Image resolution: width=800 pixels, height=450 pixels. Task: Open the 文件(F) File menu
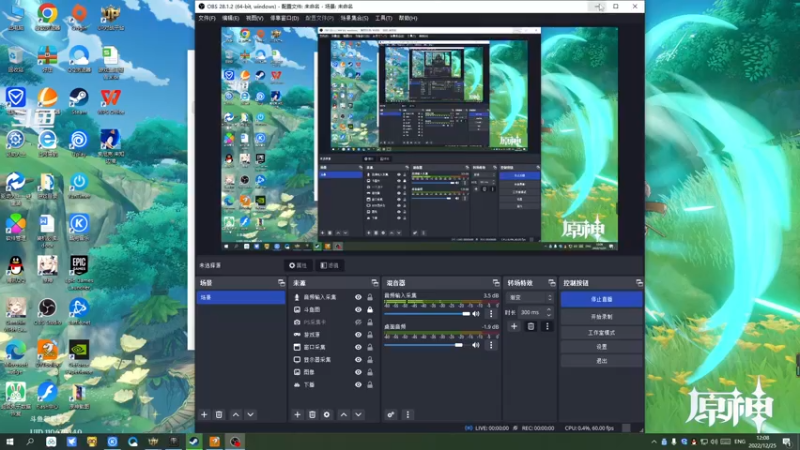207,18
